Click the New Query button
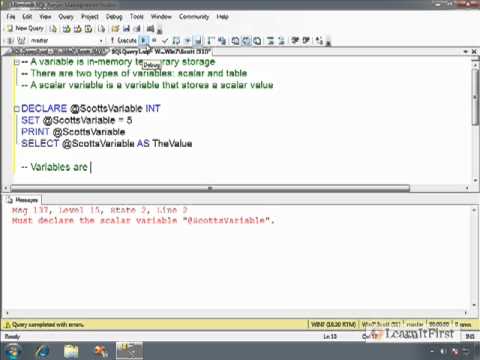480x360 pixels. coord(25,29)
